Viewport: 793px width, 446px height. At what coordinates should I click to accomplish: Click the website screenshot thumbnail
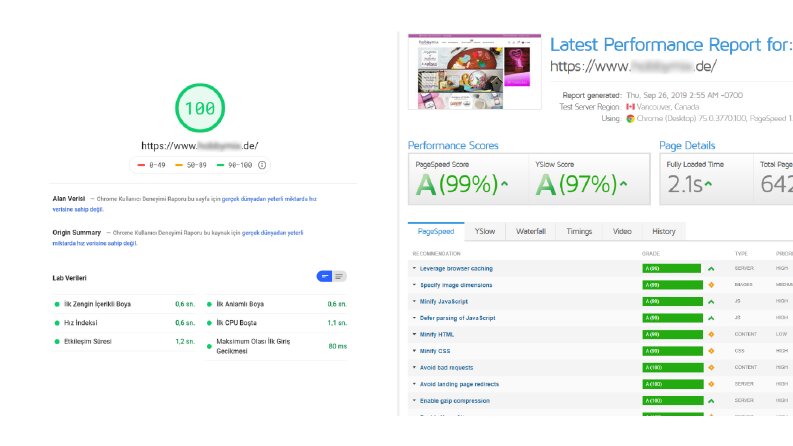(474, 71)
